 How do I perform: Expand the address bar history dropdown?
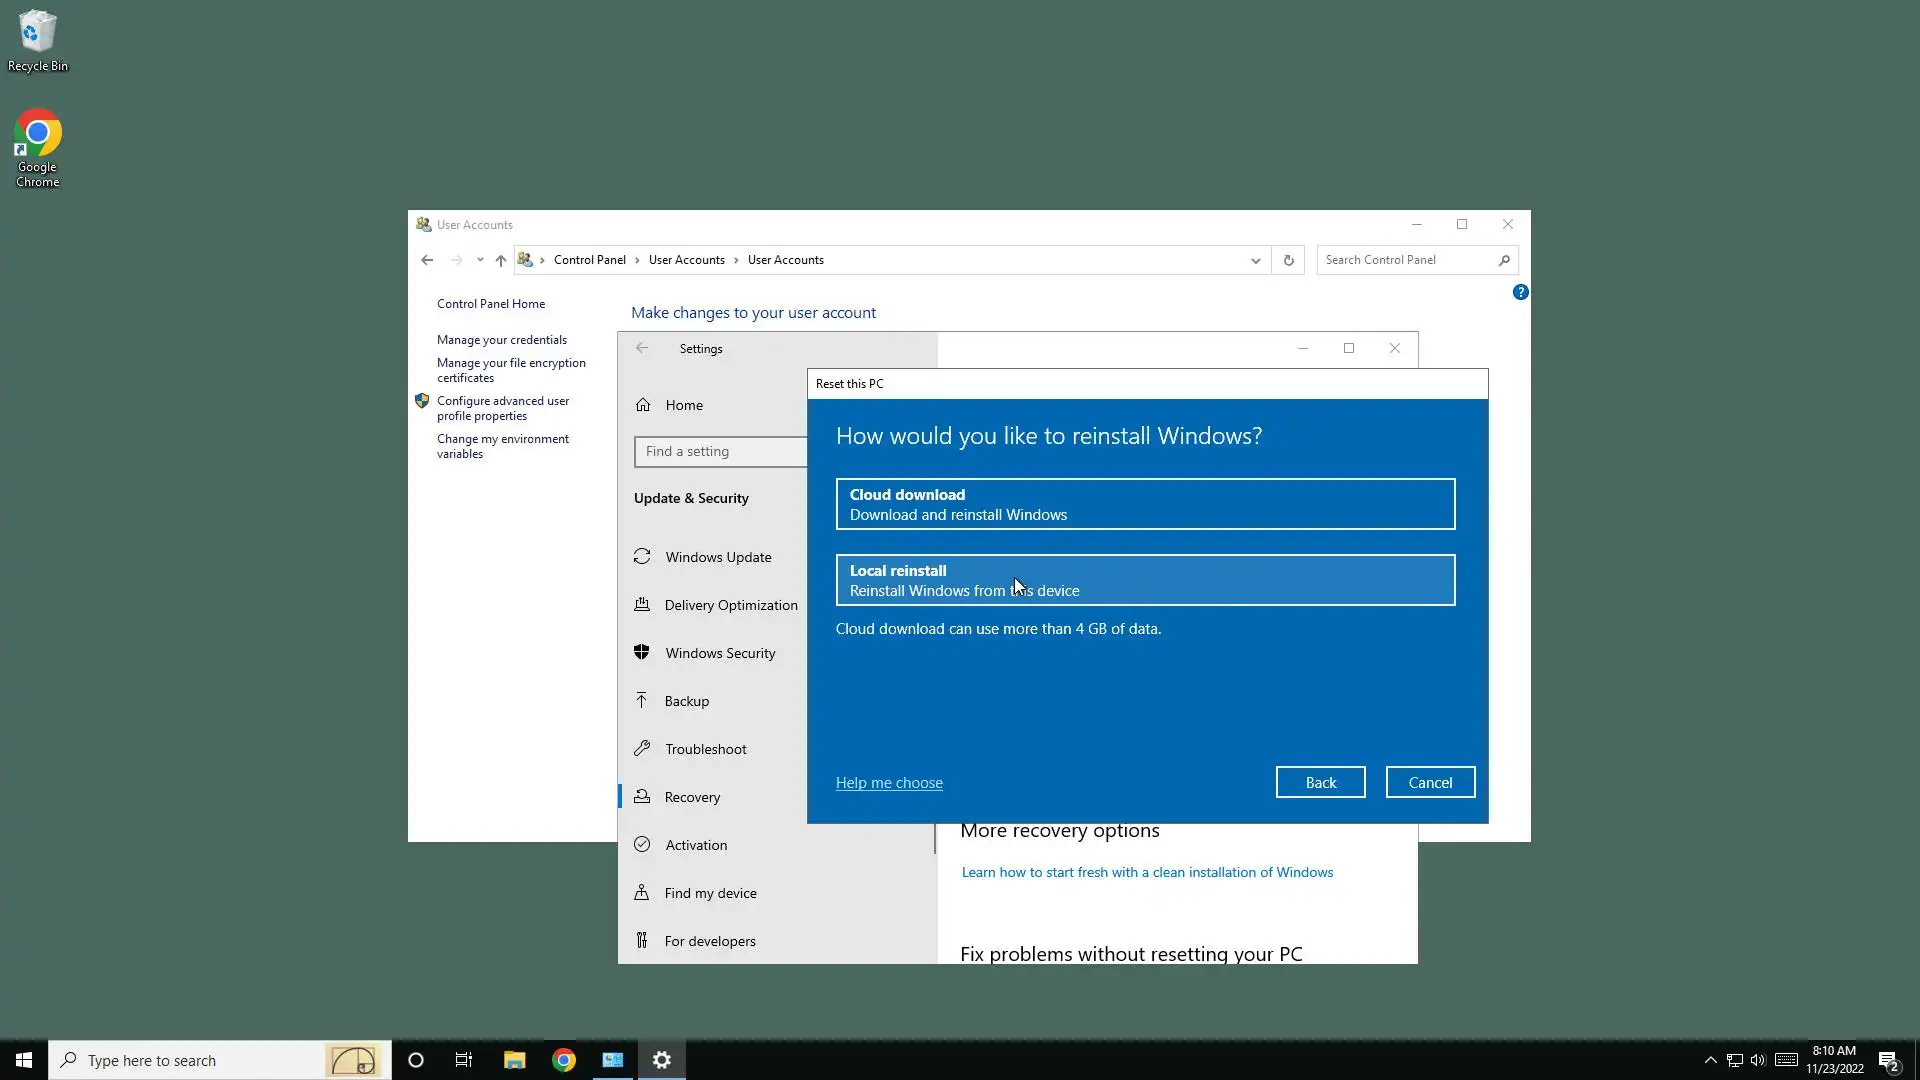pyautogui.click(x=1255, y=260)
